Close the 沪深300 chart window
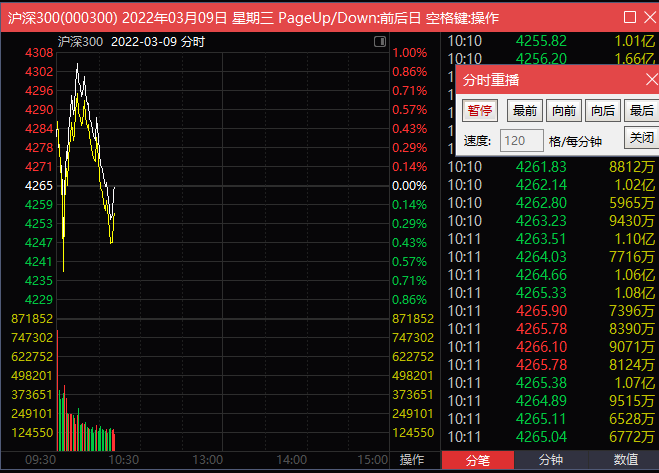This screenshot has width=659, height=473. pos(648,18)
